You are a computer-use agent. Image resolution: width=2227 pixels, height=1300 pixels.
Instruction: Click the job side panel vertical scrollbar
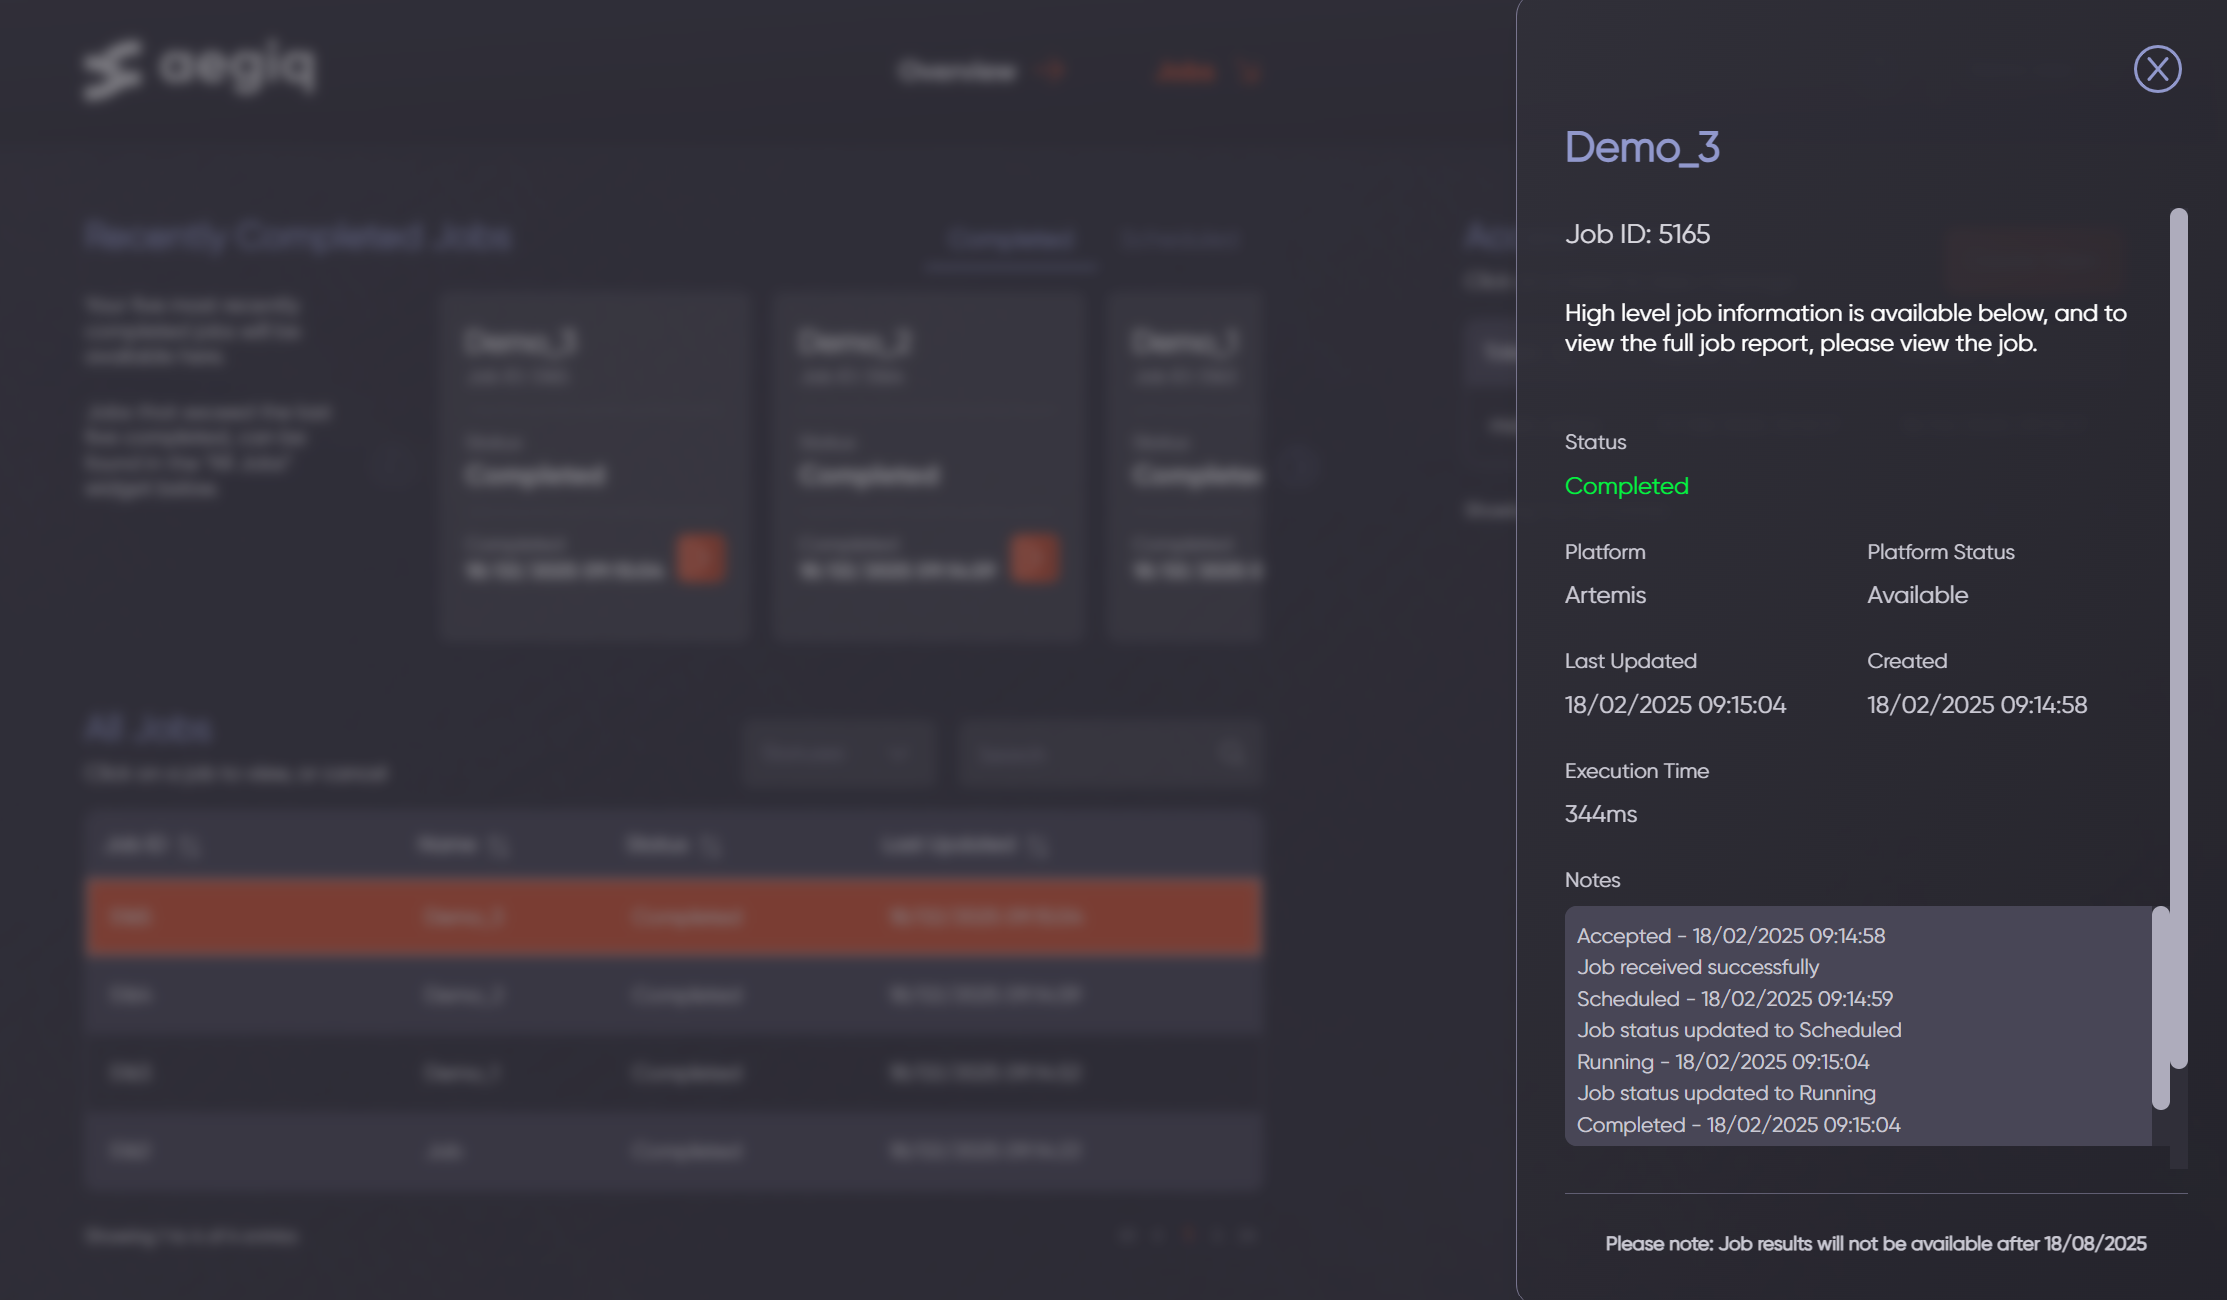(2178, 638)
